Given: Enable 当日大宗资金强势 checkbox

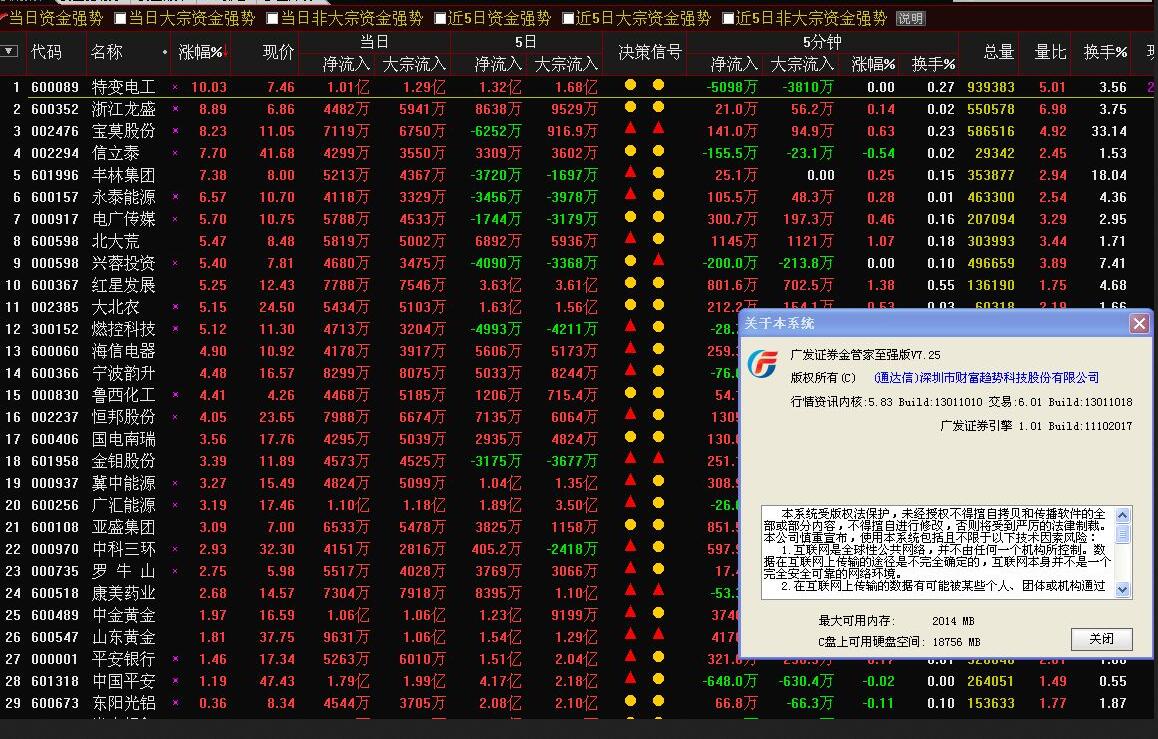Looking at the screenshot, I should coord(120,18).
